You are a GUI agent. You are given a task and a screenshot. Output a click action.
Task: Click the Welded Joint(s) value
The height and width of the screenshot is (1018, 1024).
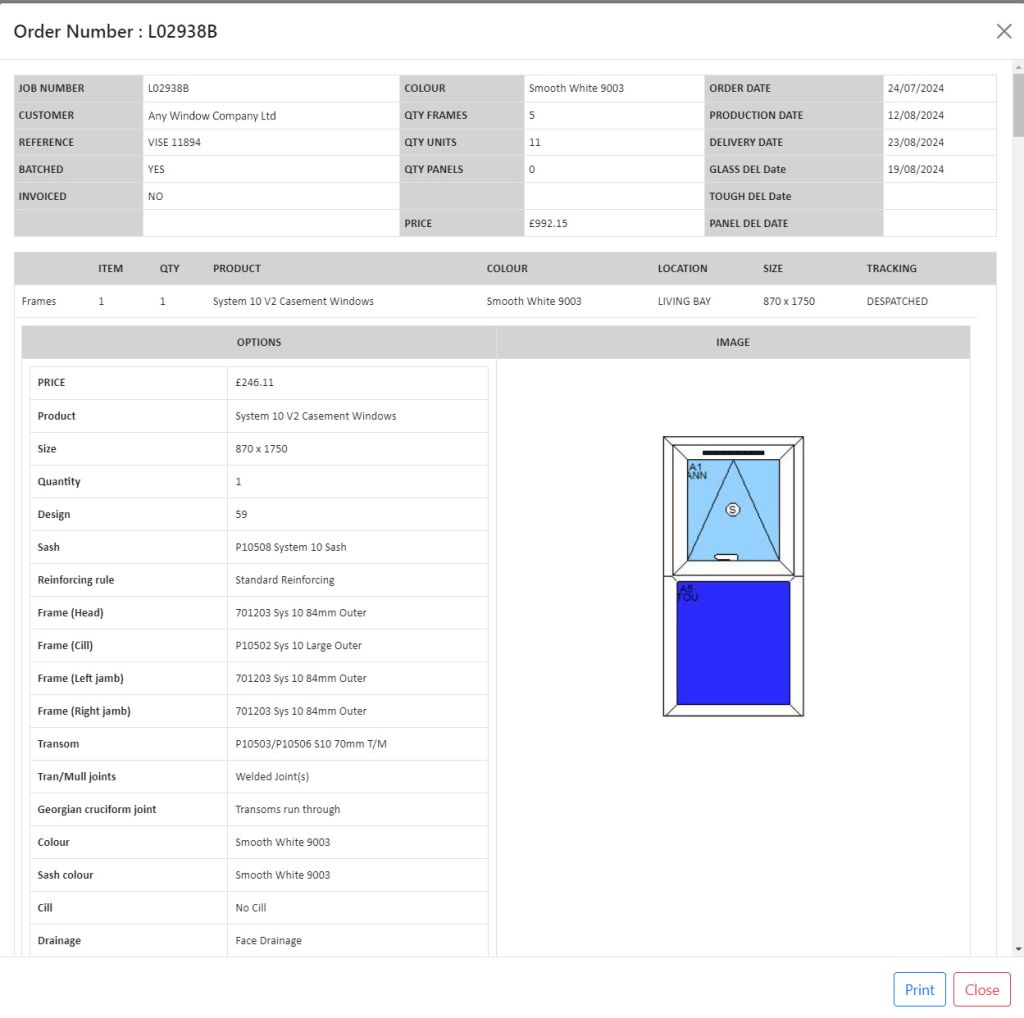(x=272, y=776)
